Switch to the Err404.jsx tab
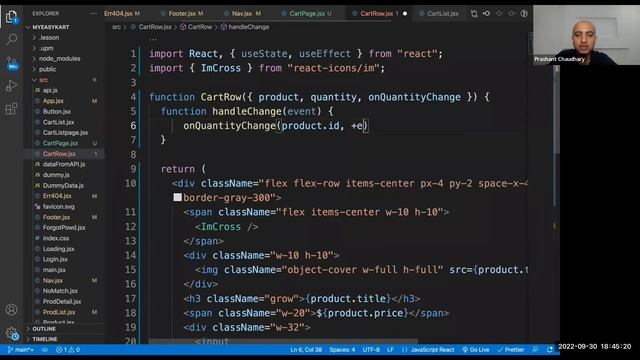This screenshot has height=360, width=640. coord(122,13)
